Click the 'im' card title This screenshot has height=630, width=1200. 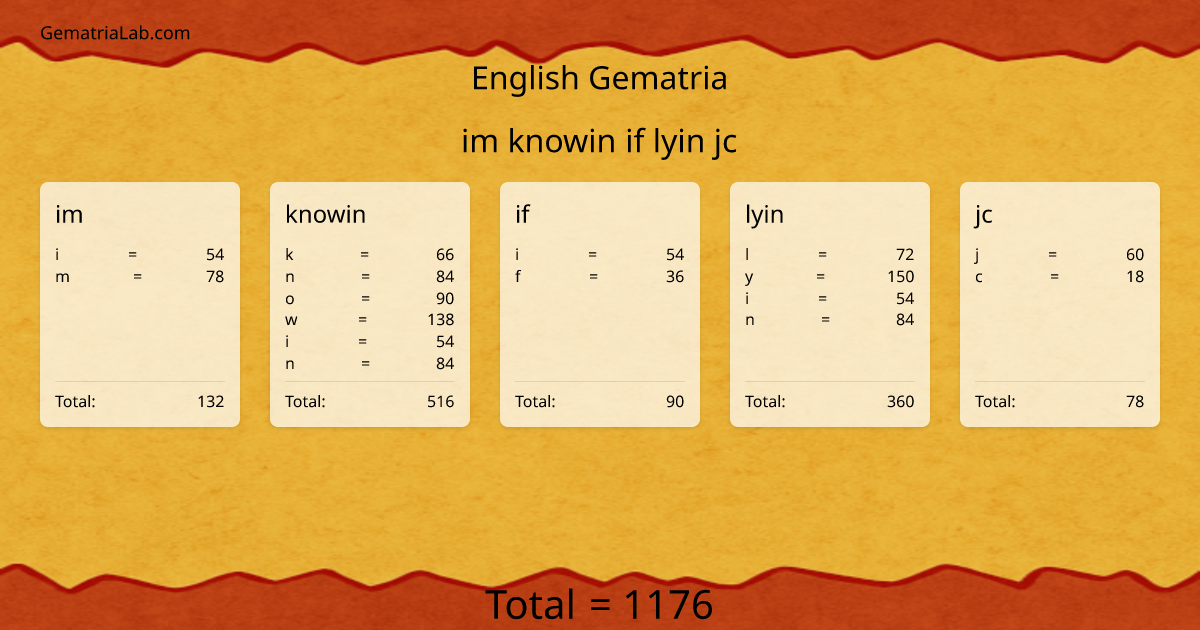coord(69,214)
